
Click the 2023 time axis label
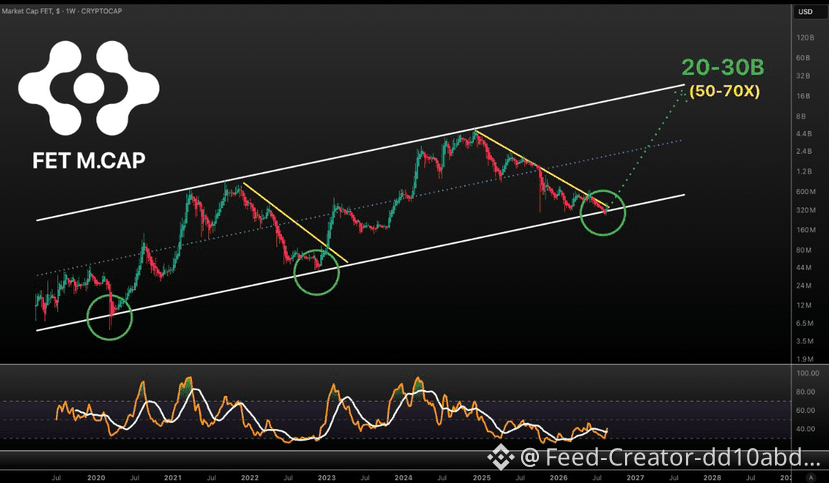tap(326, 477)
